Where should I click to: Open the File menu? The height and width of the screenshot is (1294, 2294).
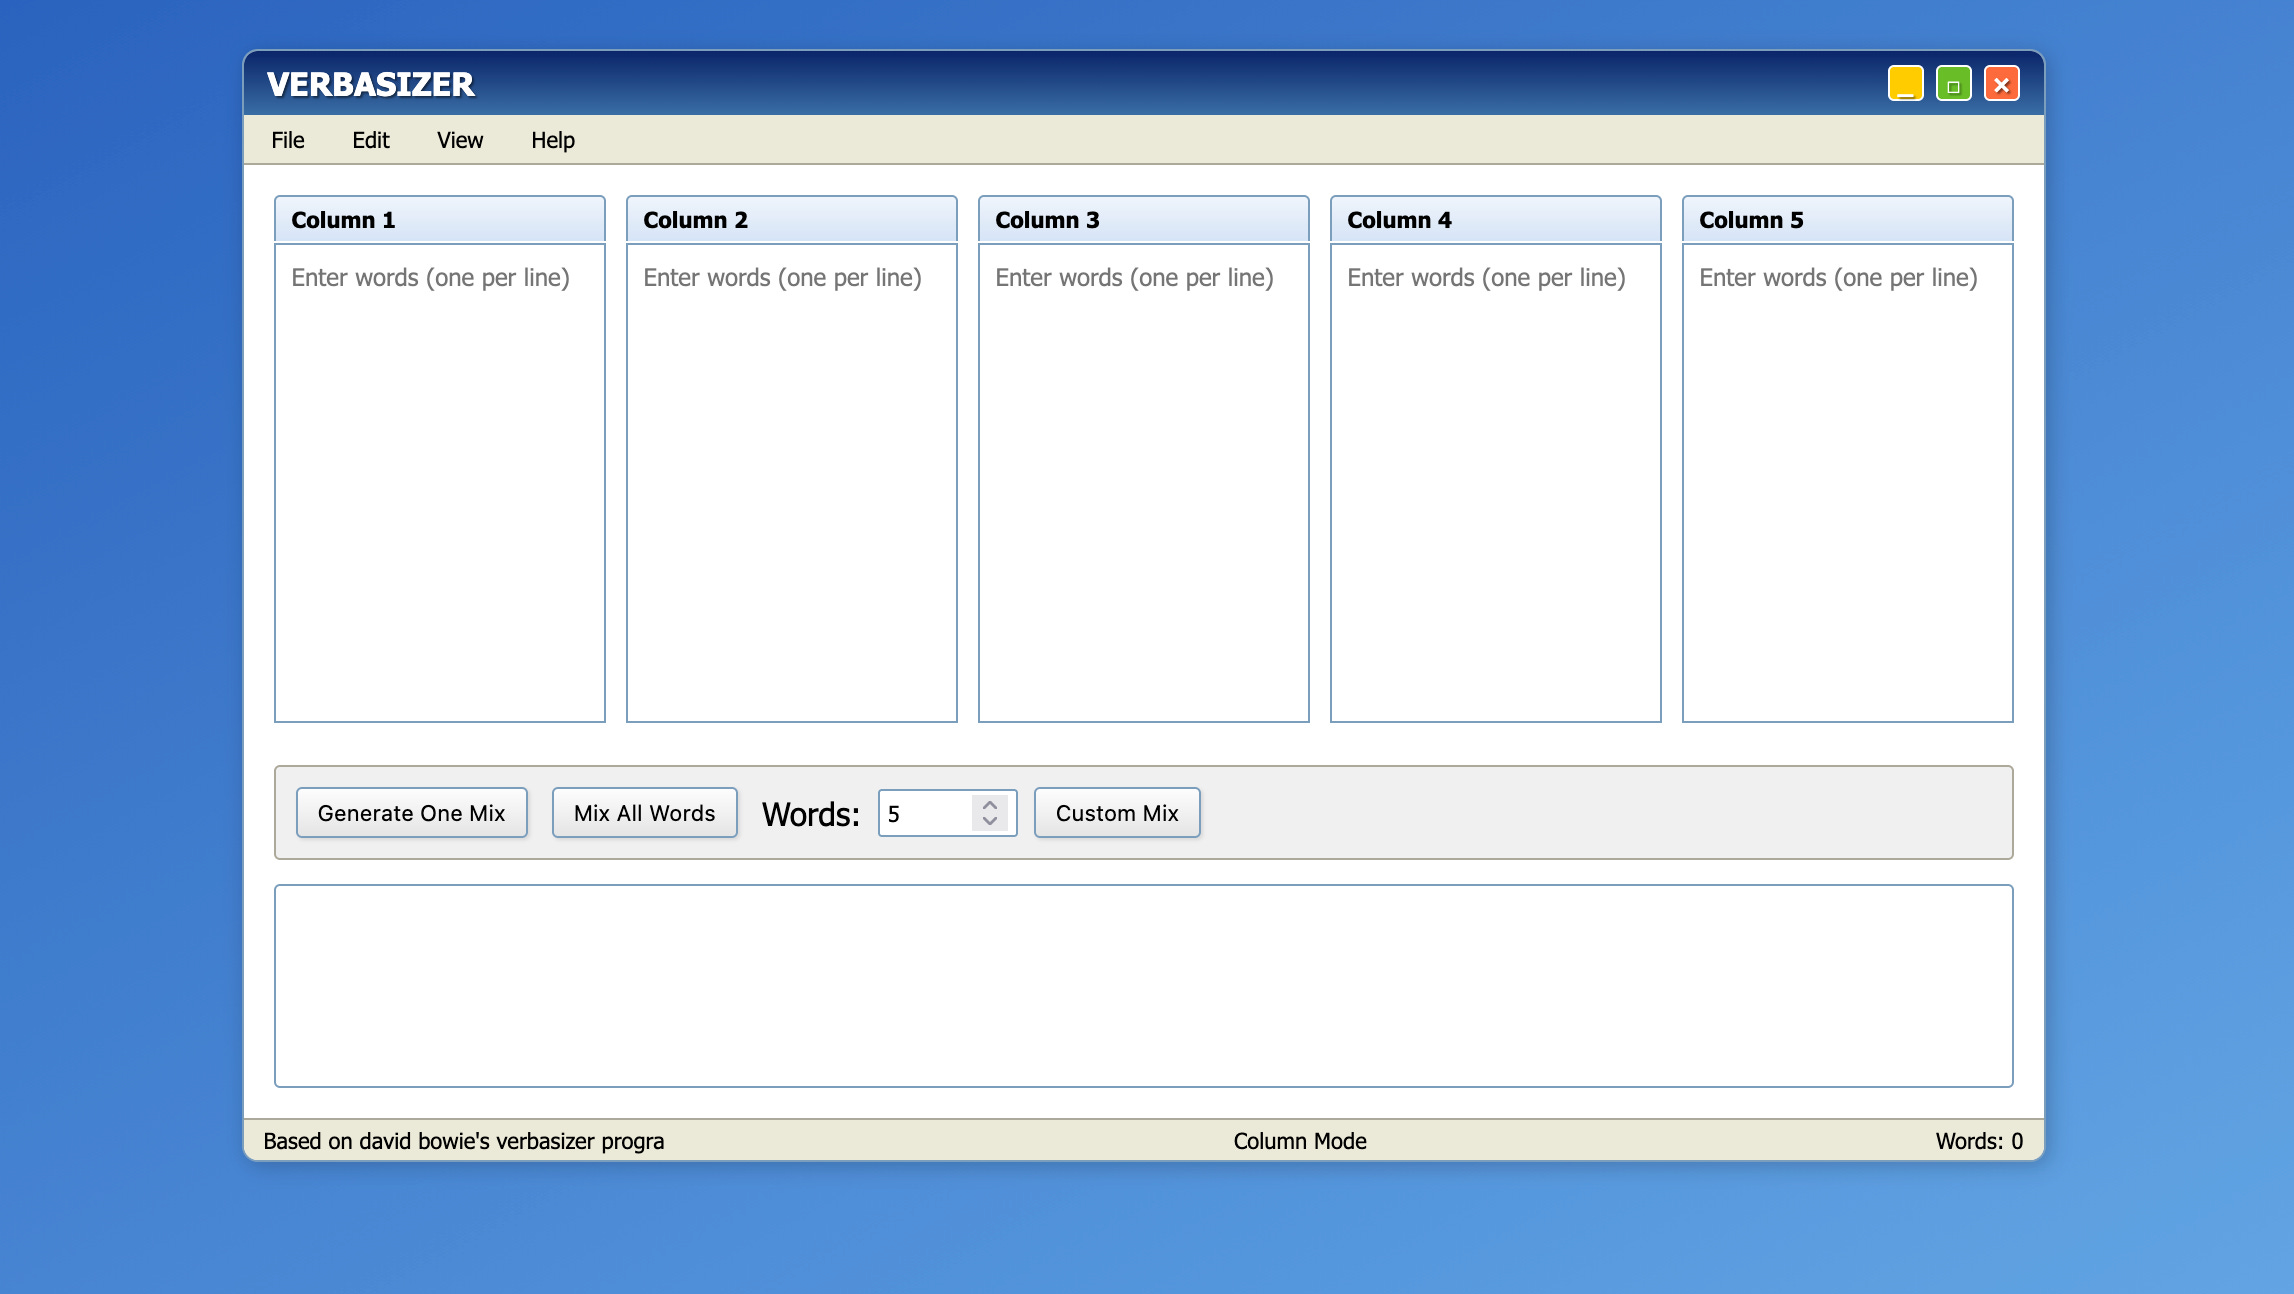[x=287, y=140]
